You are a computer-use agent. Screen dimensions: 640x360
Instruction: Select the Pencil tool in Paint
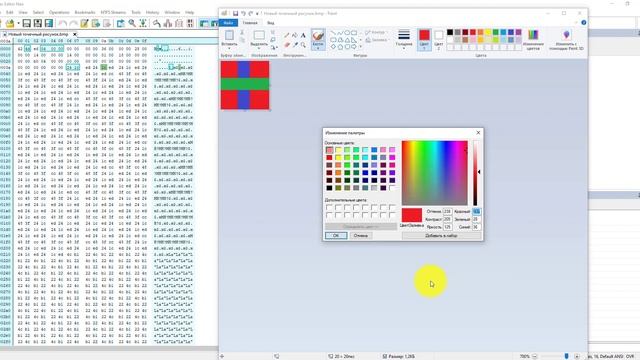point(287,36)
